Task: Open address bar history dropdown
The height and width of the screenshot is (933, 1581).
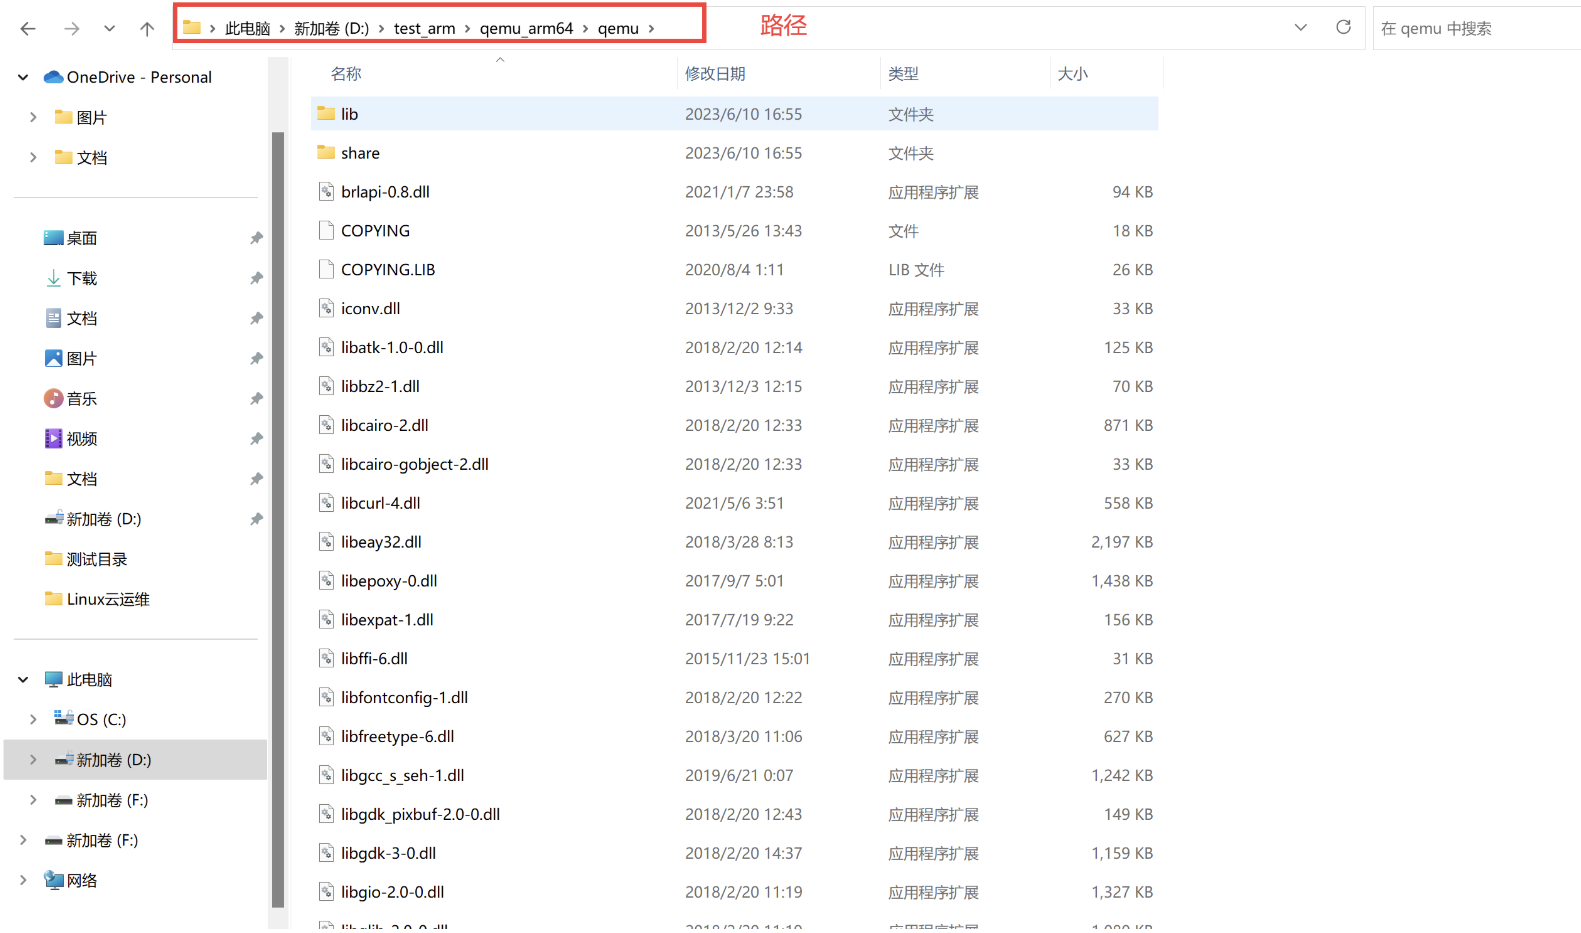Action: pyautogui.click(x=1300, y=27)
